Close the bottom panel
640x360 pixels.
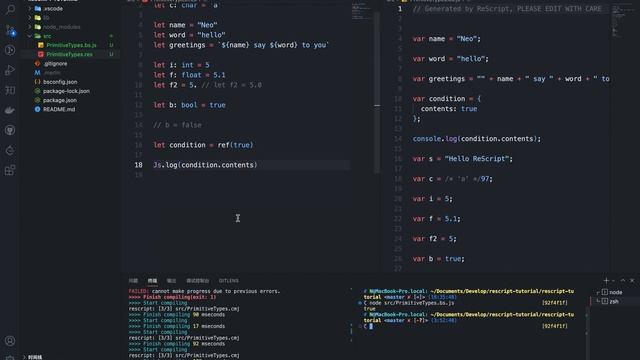pos(632,280)
